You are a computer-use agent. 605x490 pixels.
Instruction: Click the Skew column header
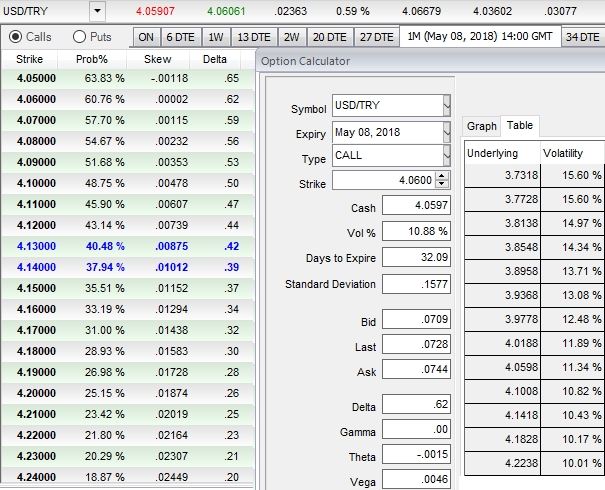click(x=158, y=59)
